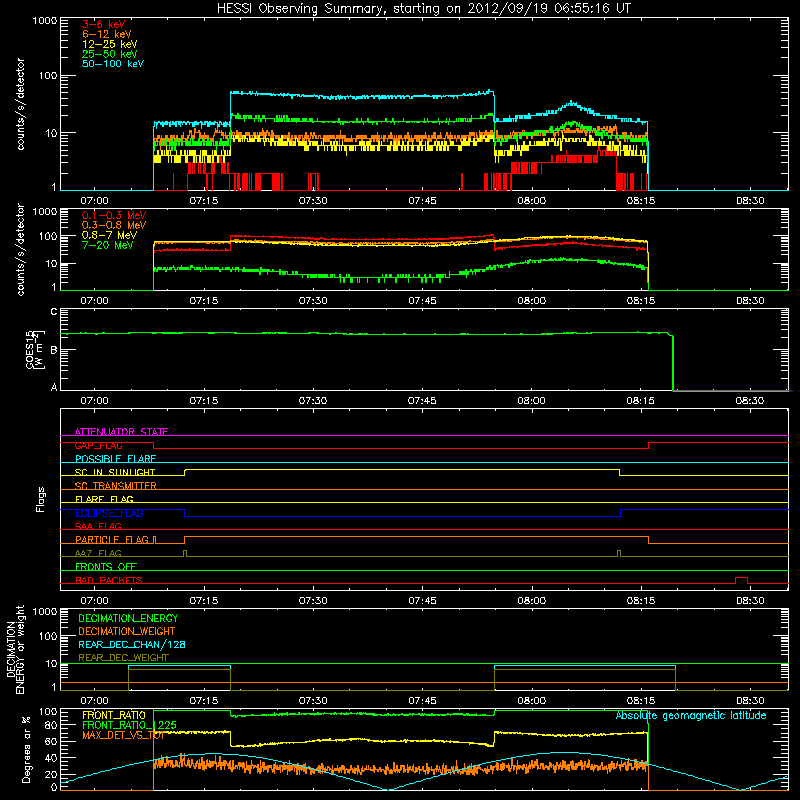Viewport: 800px width, 800px height.
Task: Click the Degrees or % axis label
Action: [x=26, y=749]
